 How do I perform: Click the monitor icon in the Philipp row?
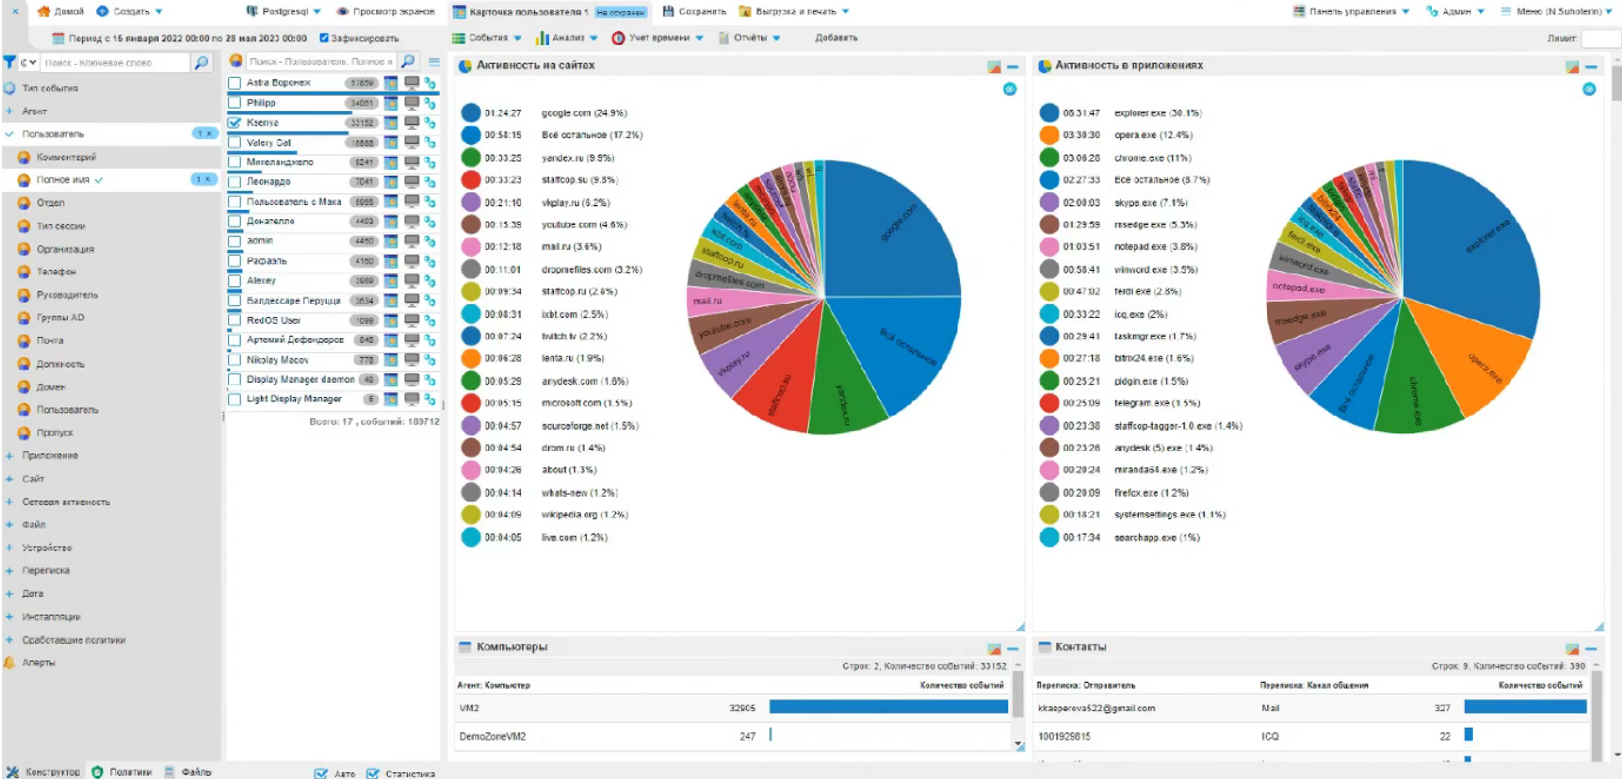(411, 102)
